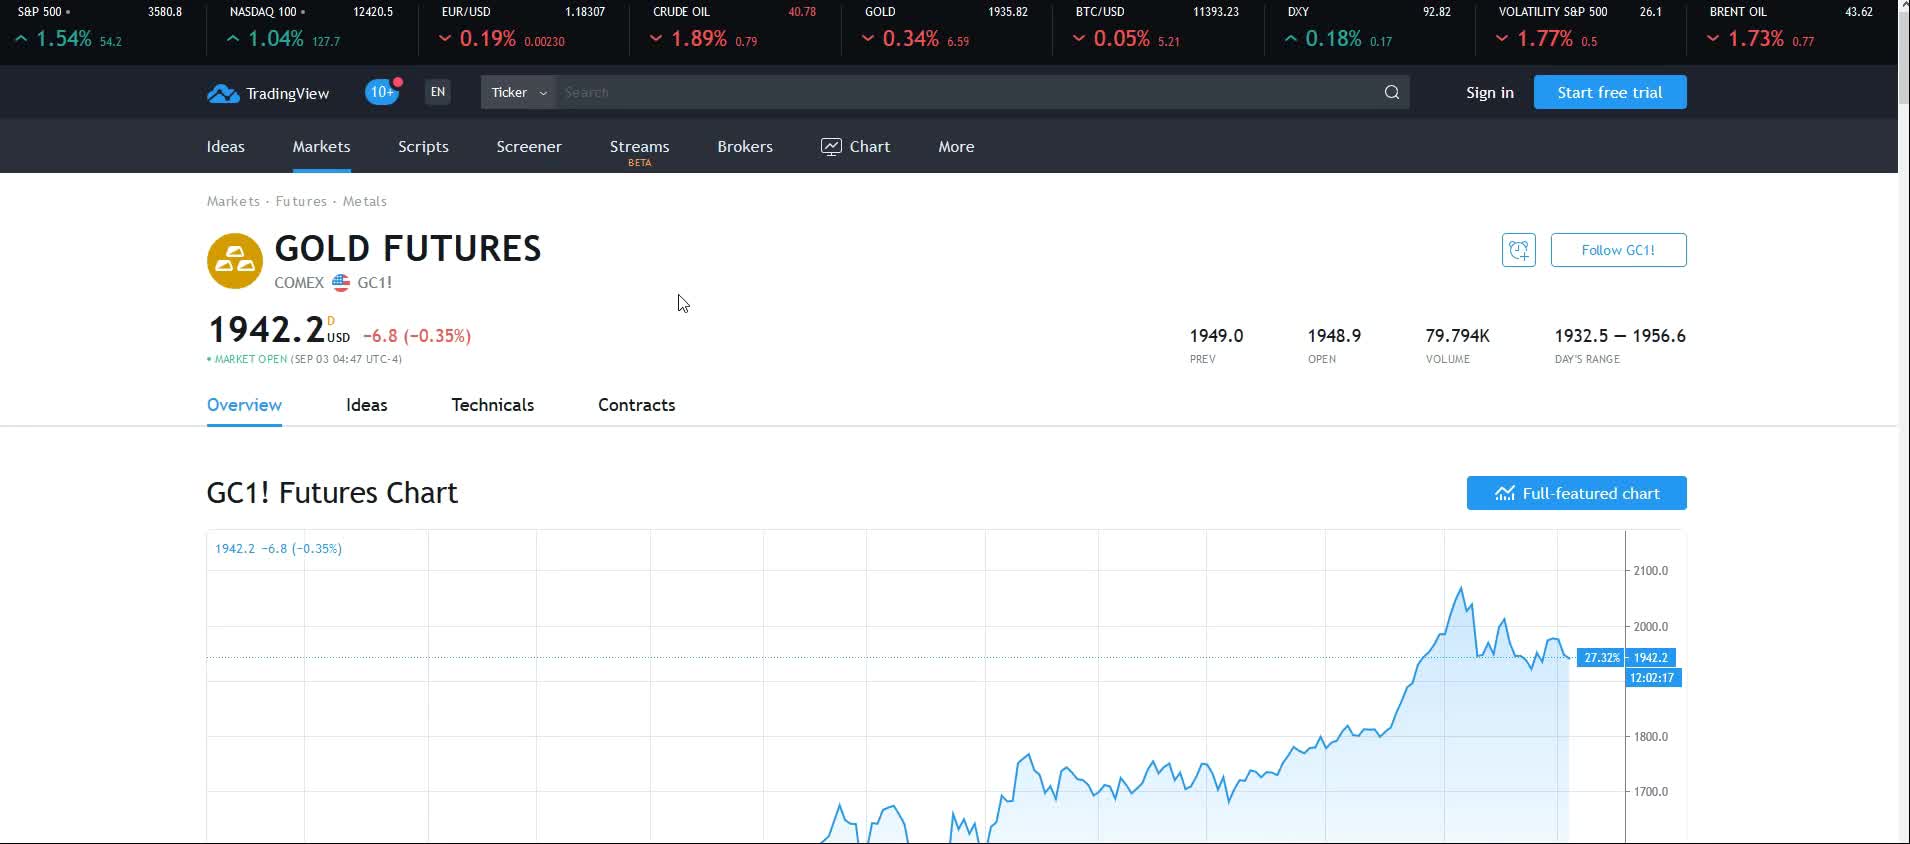
Task: Click the Full-featured chart button
Action: click(1576, 493)
